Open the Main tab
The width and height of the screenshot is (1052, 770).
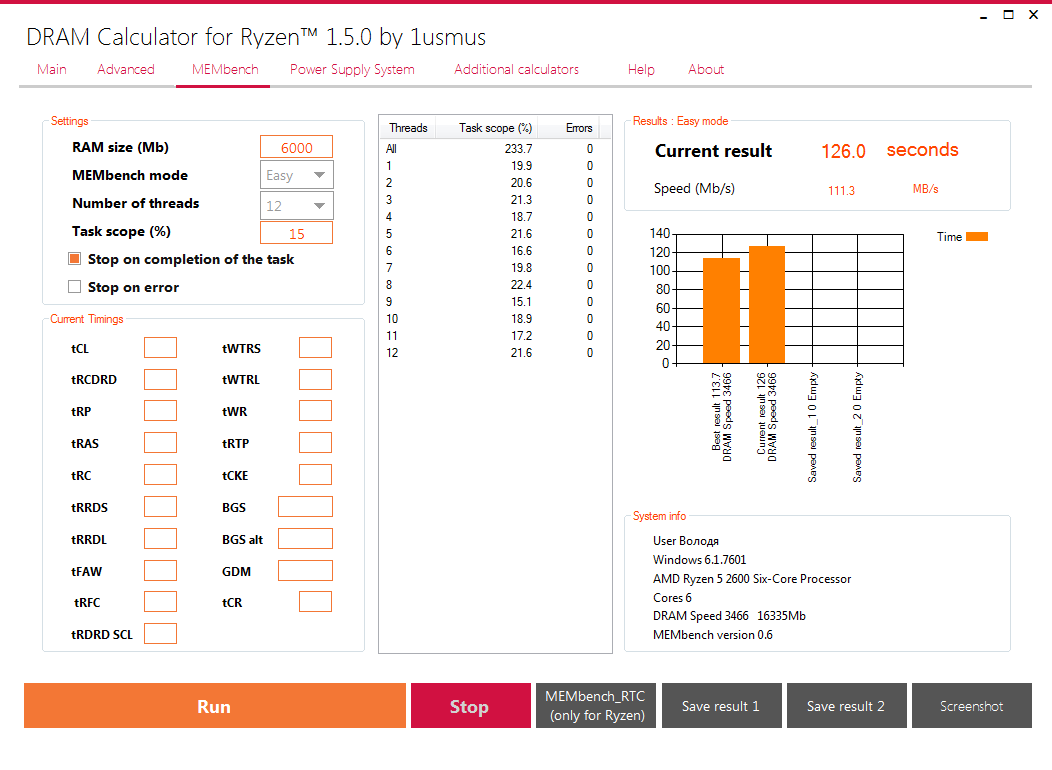(x=52, y=69)
